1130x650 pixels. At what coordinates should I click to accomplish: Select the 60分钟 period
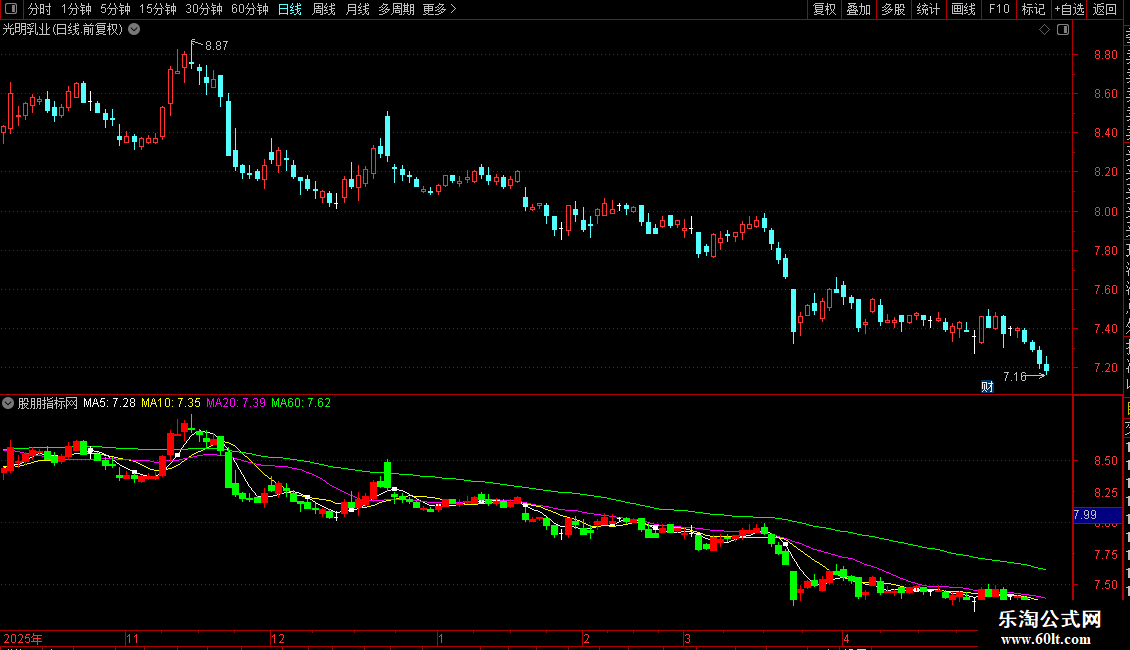pos(250,9)
